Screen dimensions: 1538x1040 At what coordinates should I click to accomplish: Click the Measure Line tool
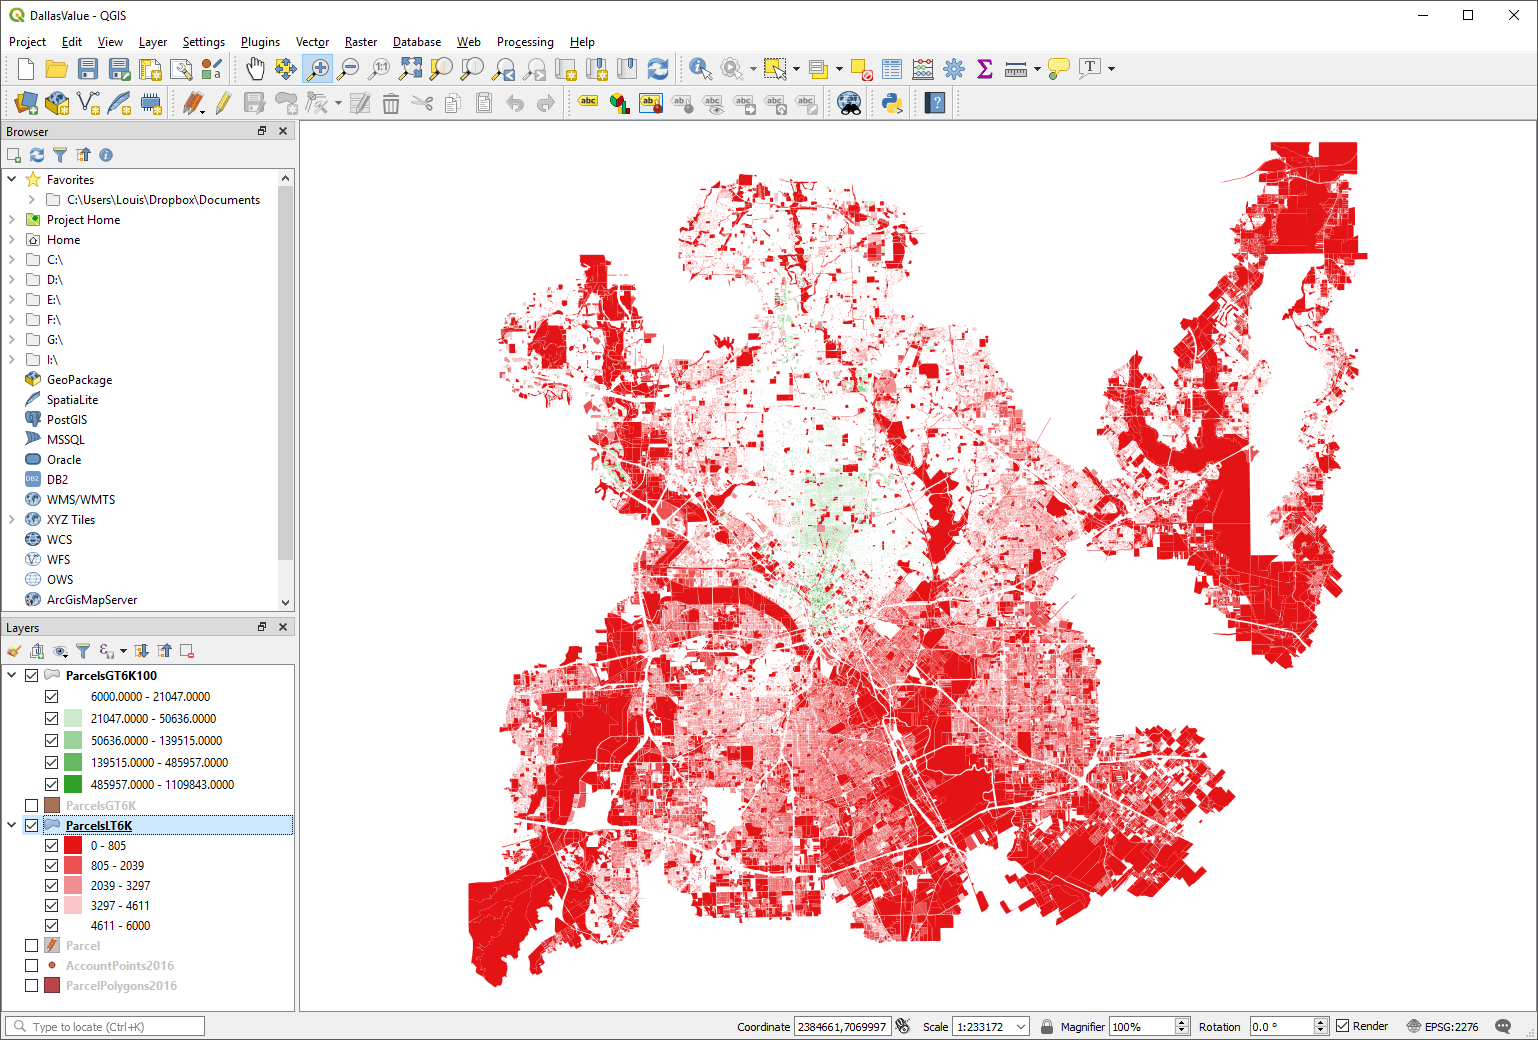point(1014,69)
